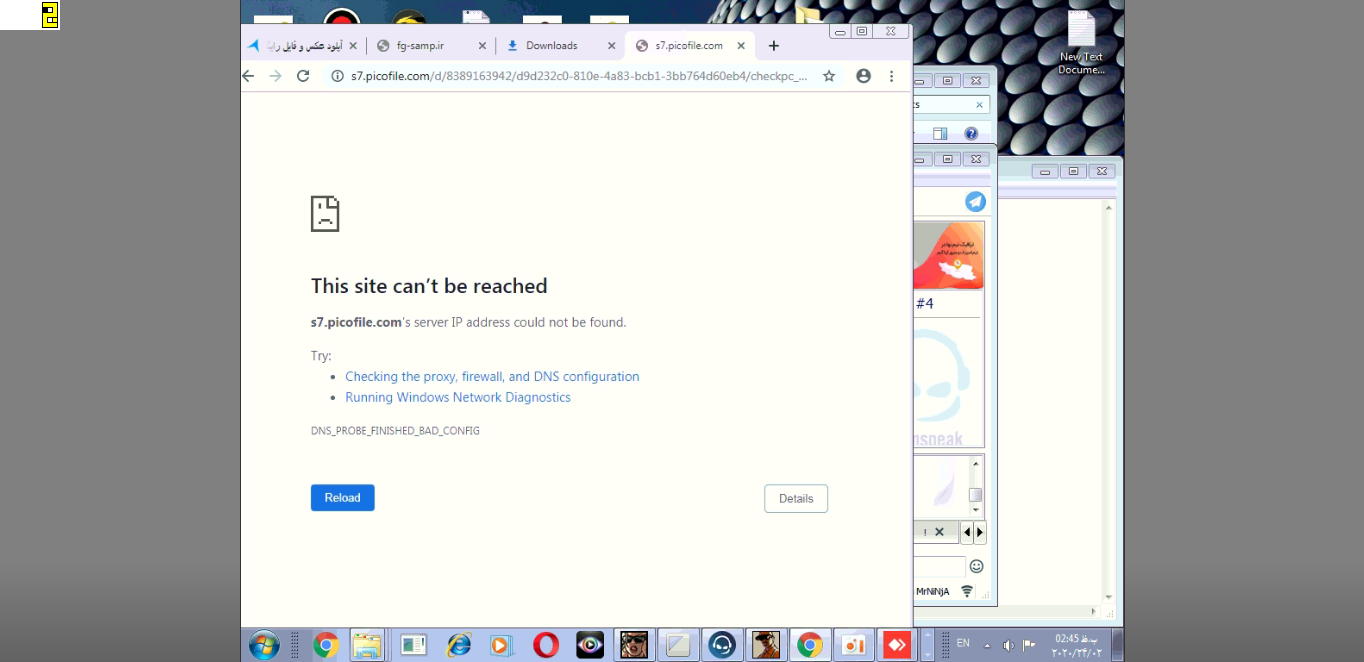Switch to the Persian upload site tab

coord(301,46)
